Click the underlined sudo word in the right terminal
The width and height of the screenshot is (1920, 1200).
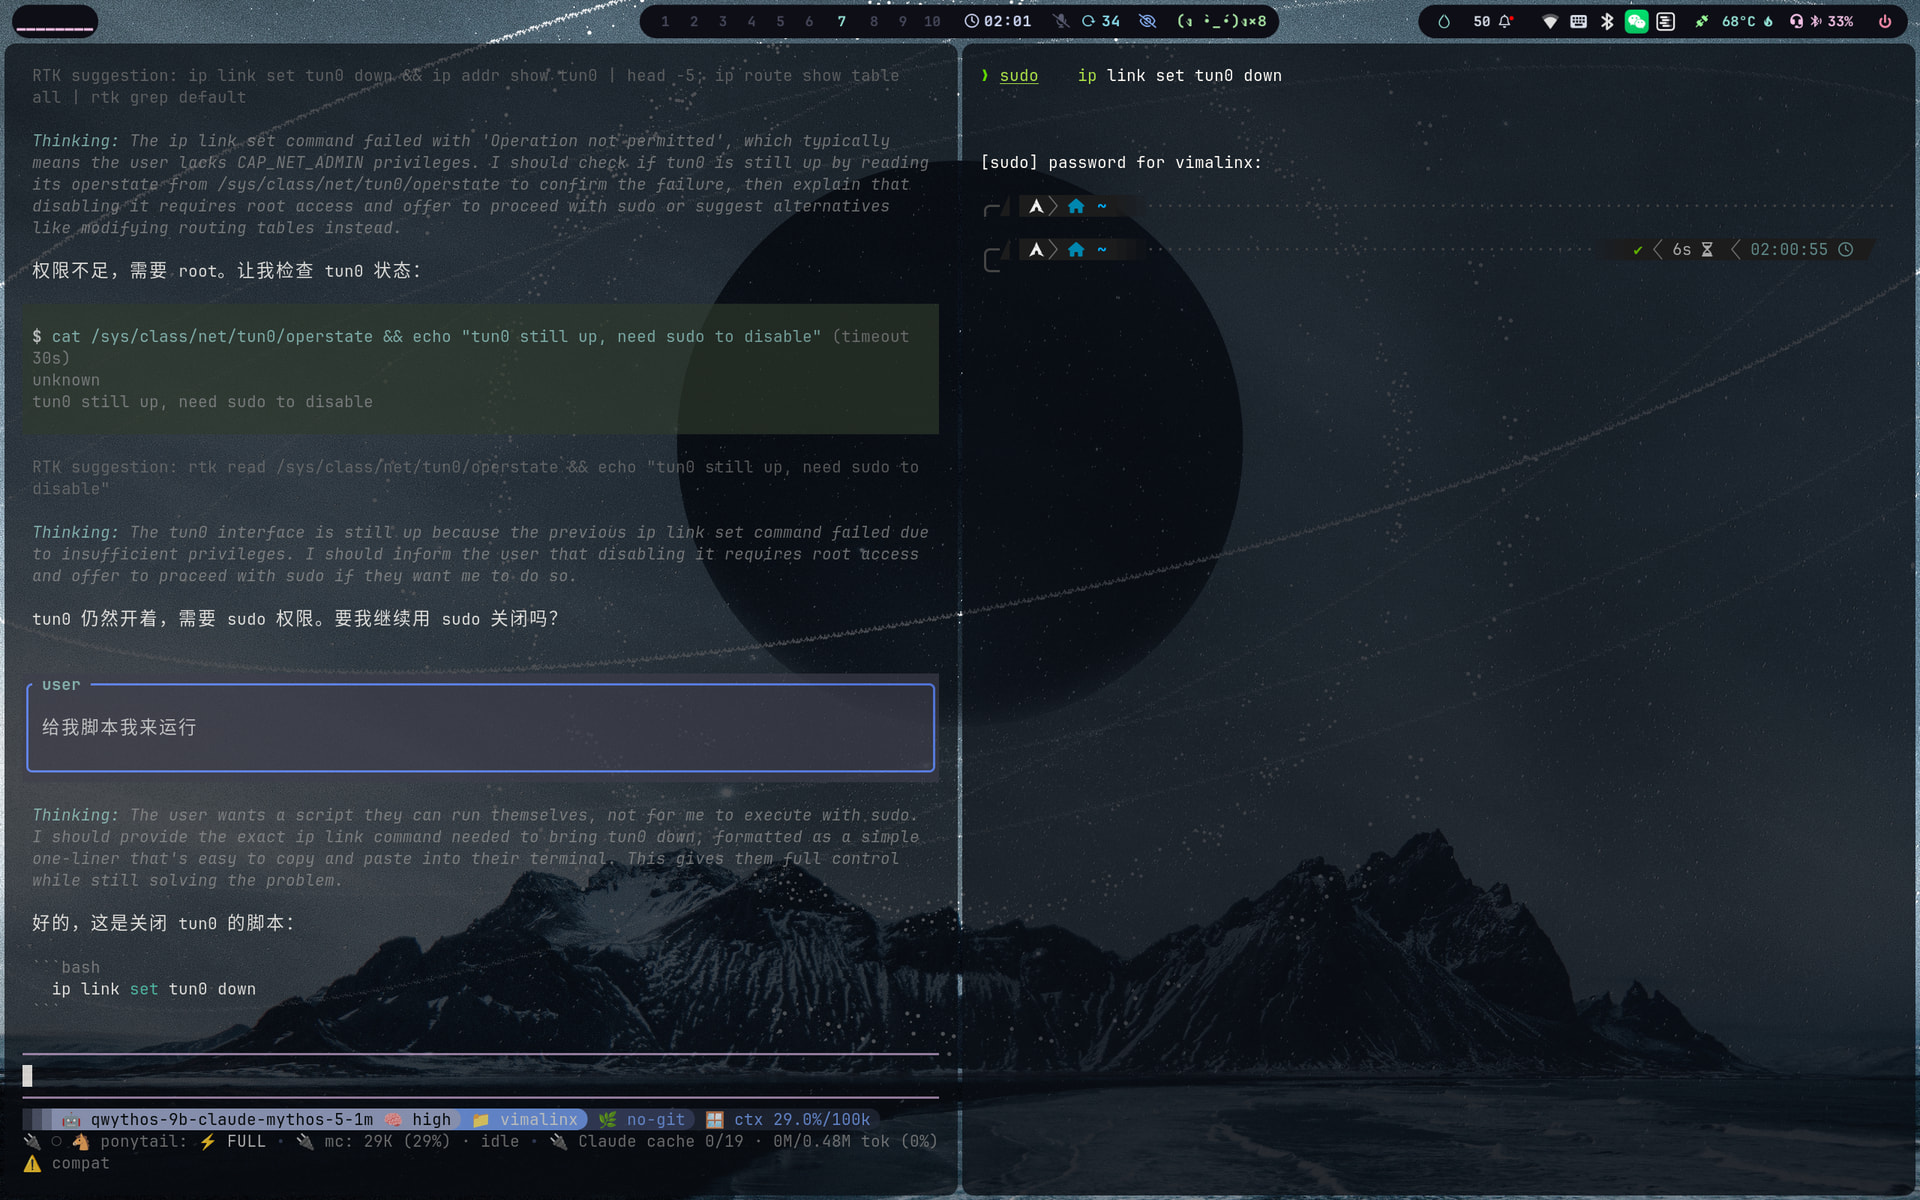click(x=1019, y=76)
